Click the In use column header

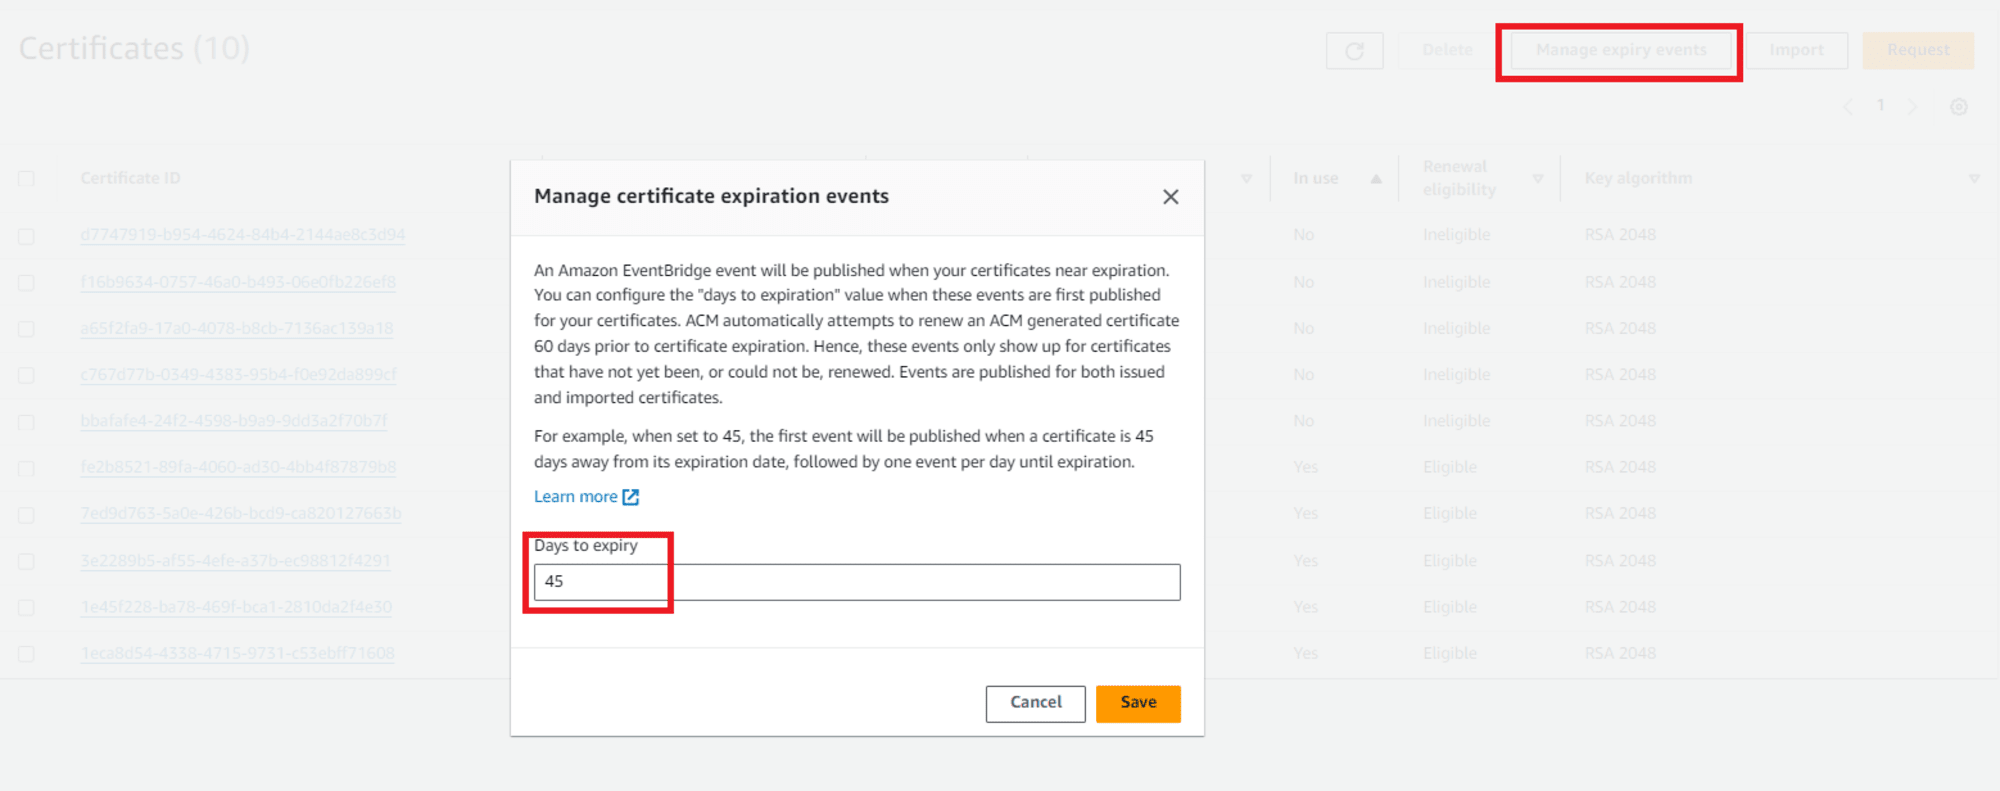(1315, 178)
